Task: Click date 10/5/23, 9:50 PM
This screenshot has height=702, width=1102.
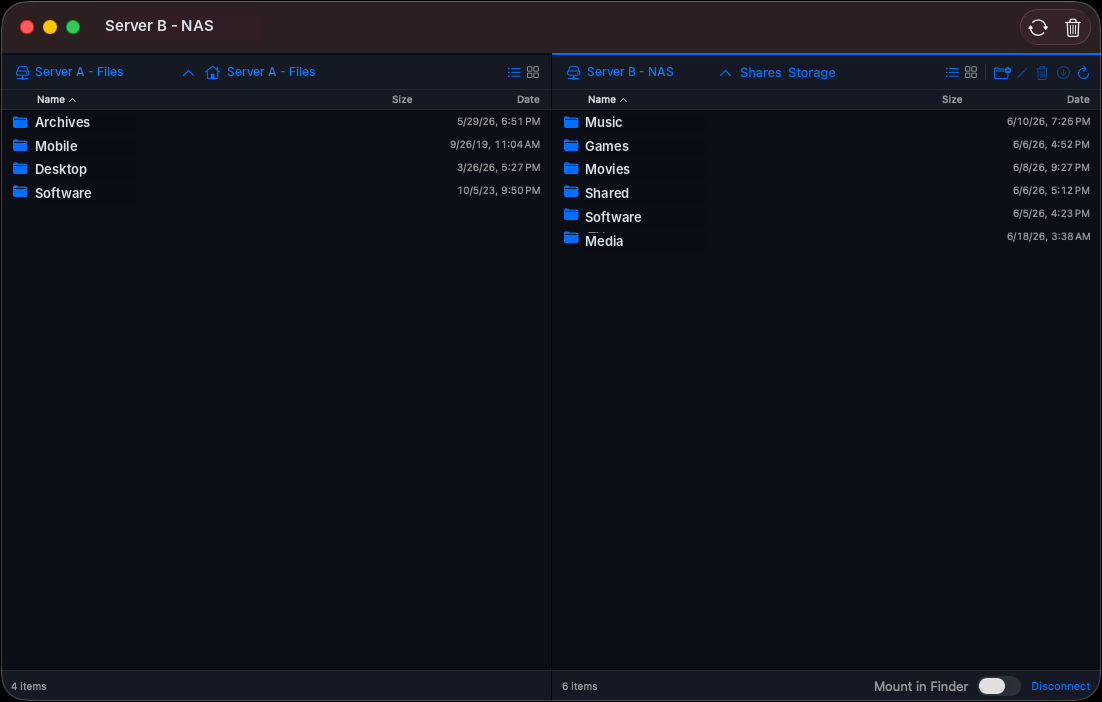Action: point(498,190)
